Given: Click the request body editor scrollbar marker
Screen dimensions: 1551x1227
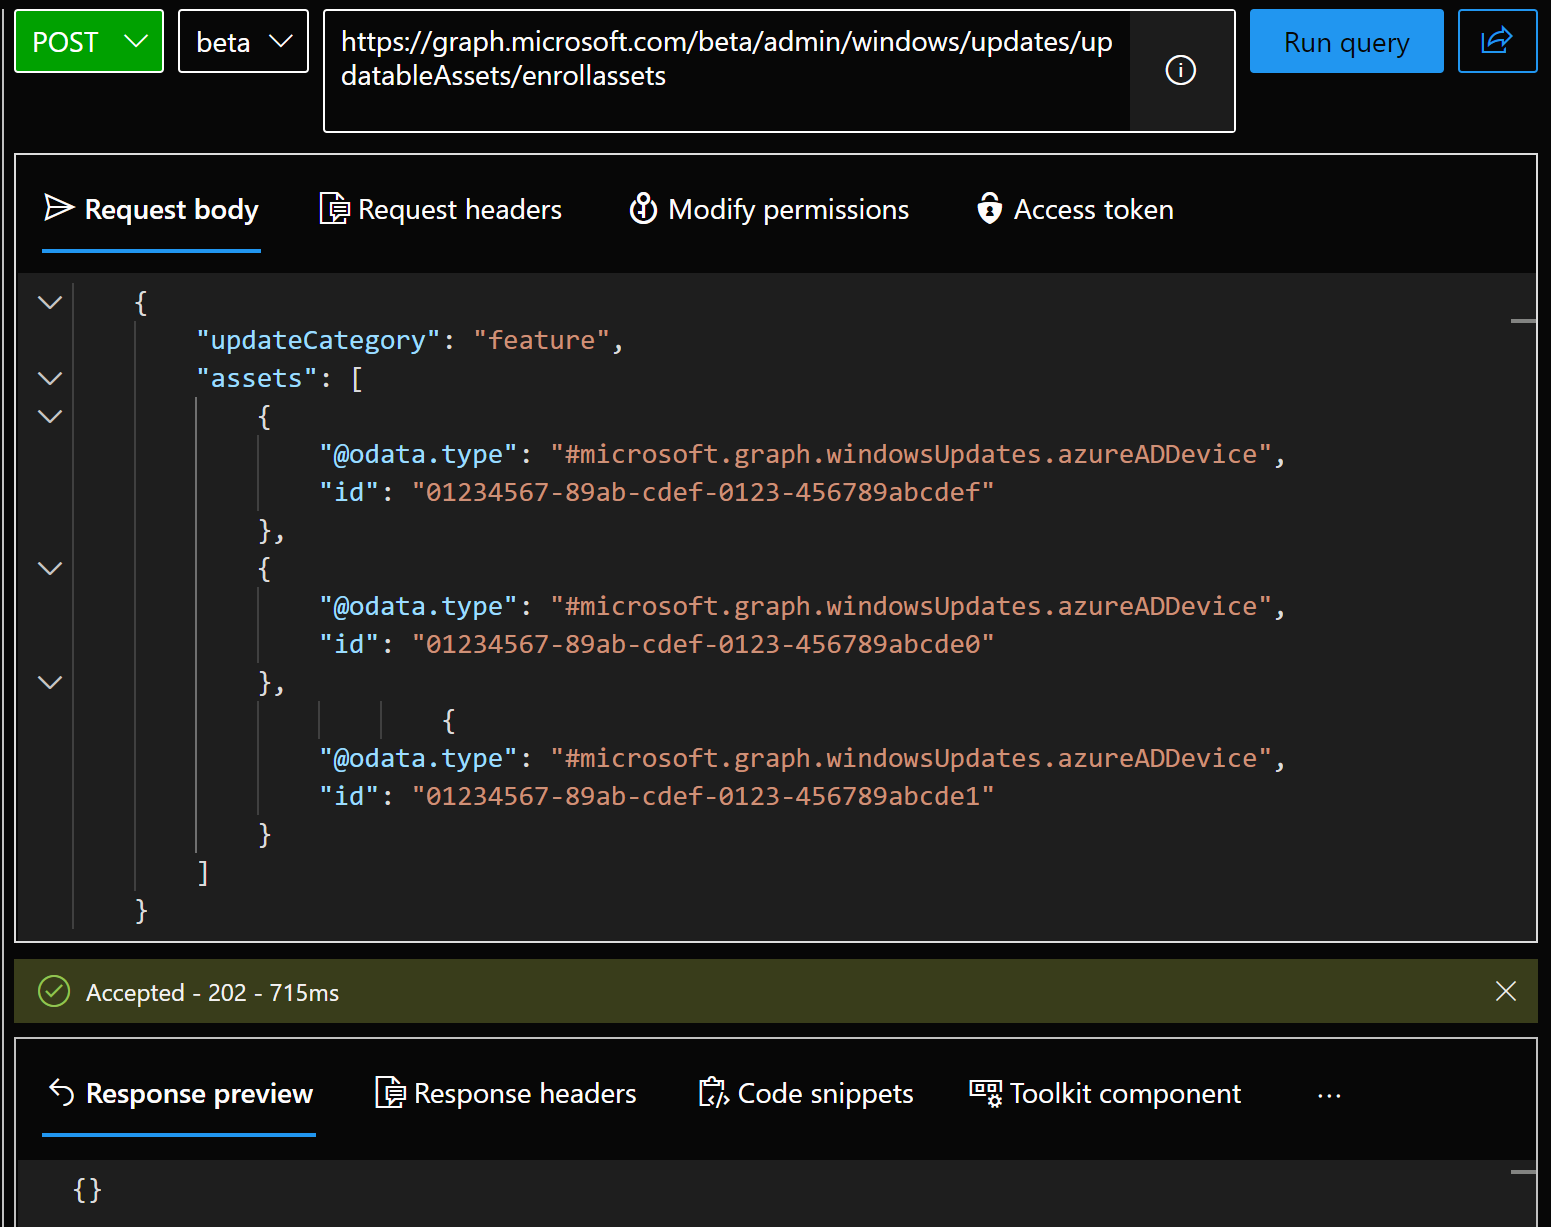Looking at the screenshot, I should click(x=1523, y=321).
